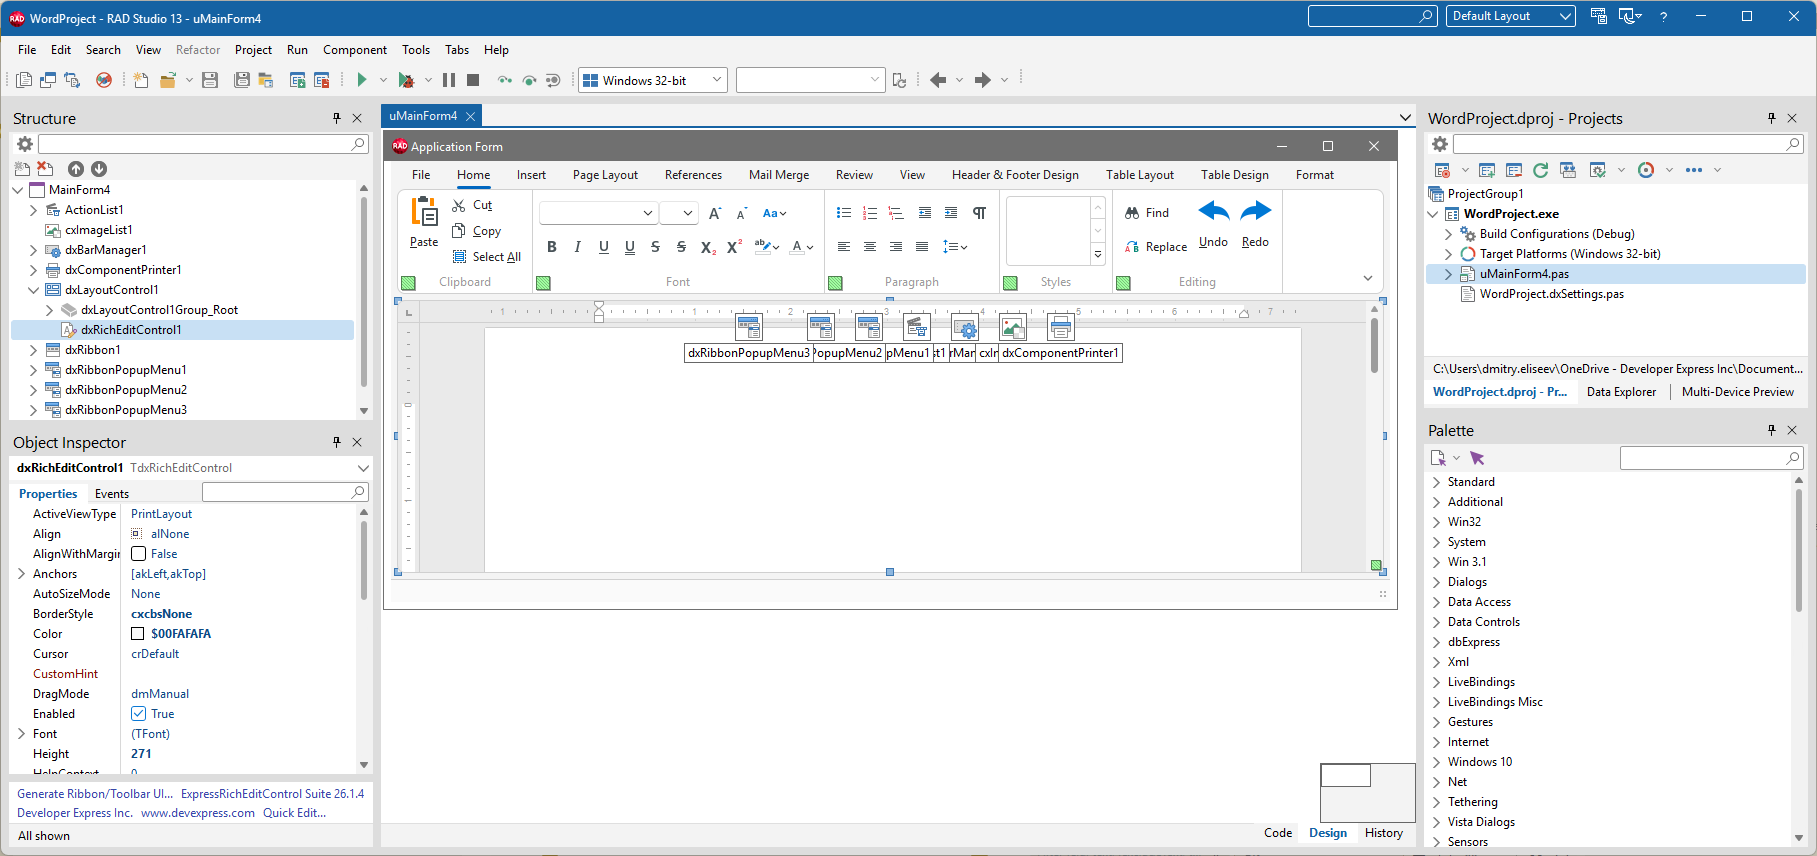Toggle single Underline formatting in the ribbon
The image size is (1817, 856).
click(604, 247)
